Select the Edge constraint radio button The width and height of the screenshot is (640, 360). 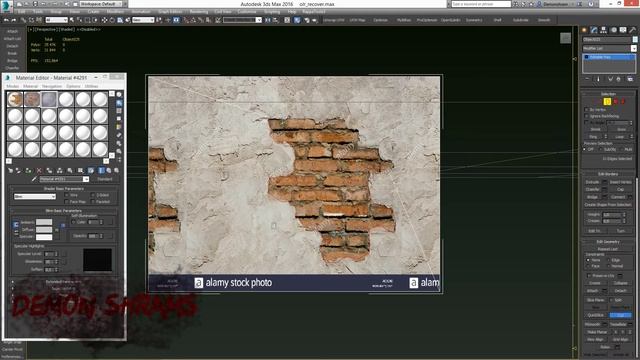(609, 260)
